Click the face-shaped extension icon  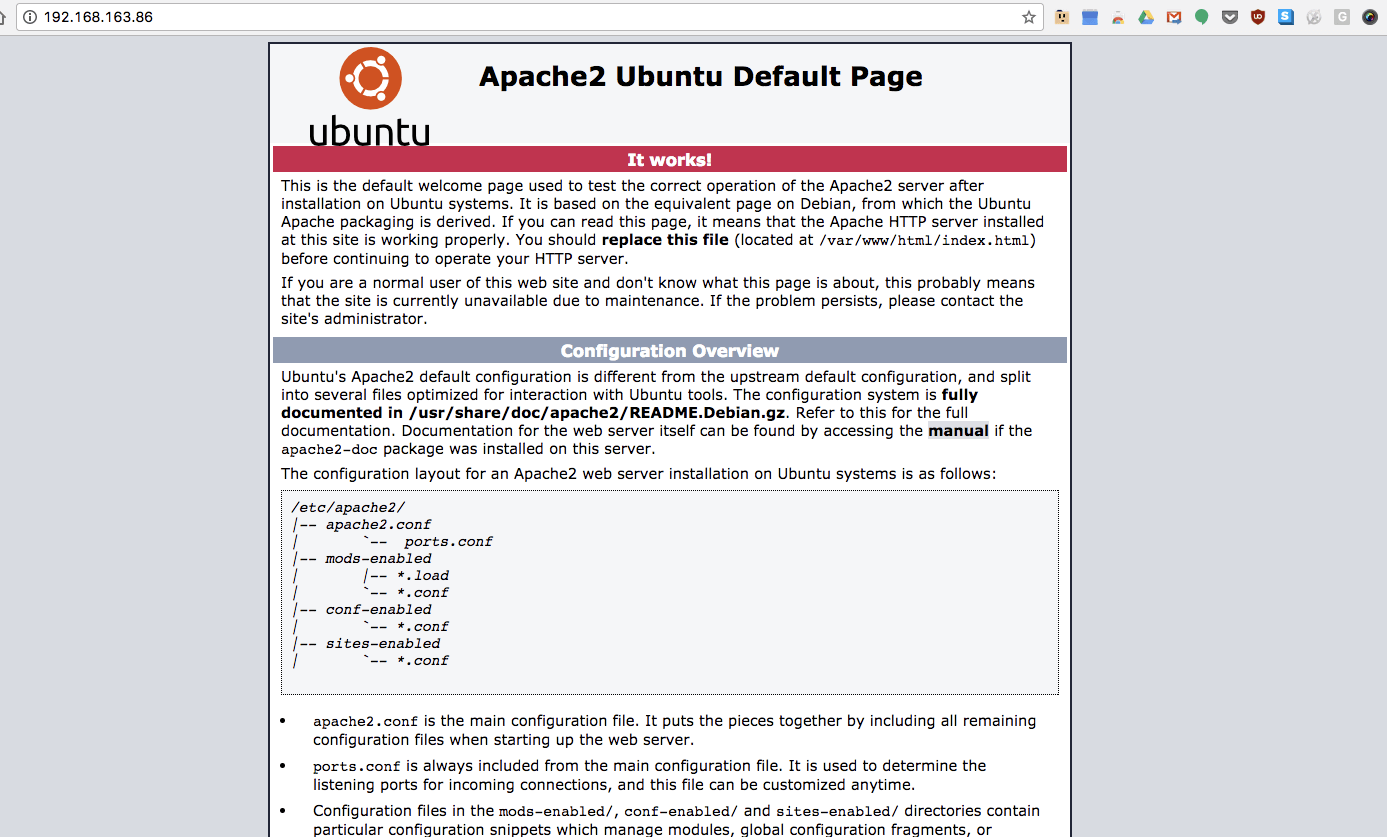(1062, 17)
